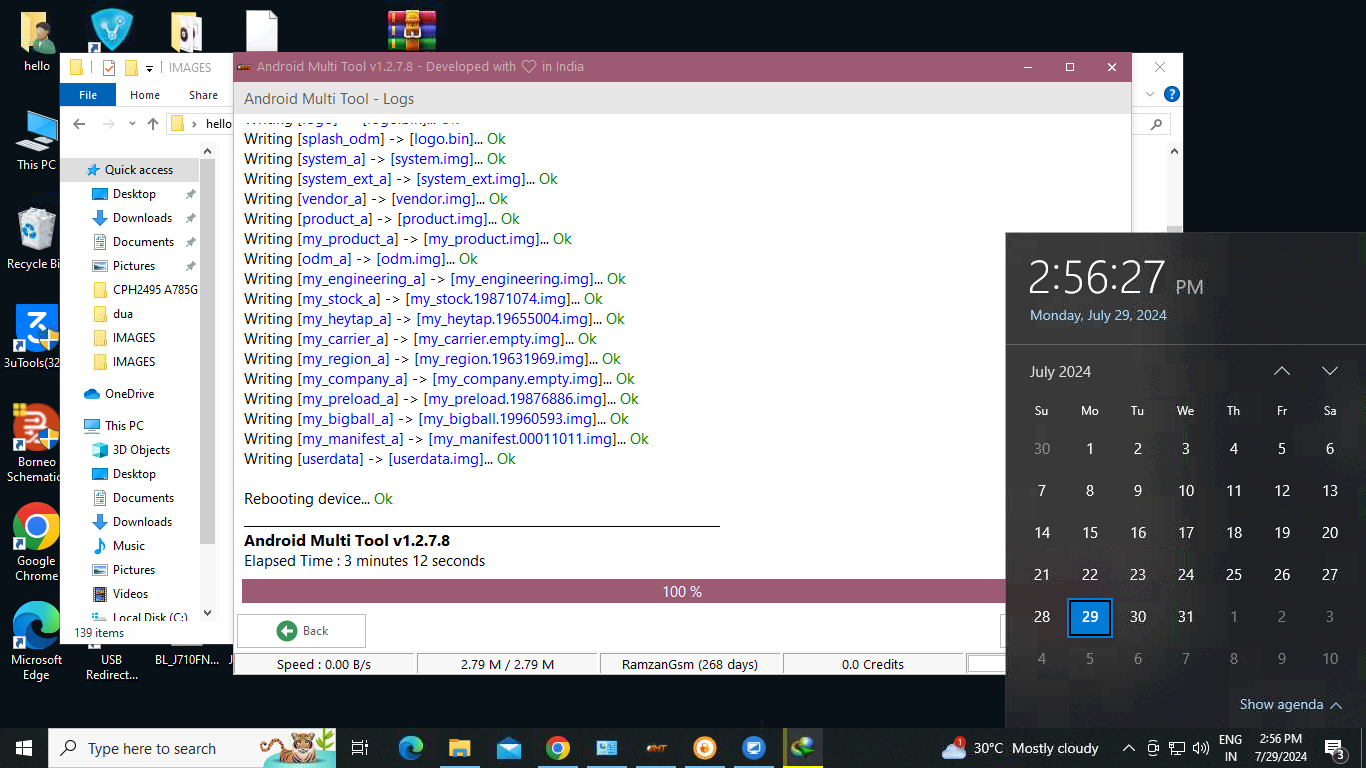Click the search magnifier in File Explorer
Screen dimensions: 1366x768
(x=1157, y=124)
